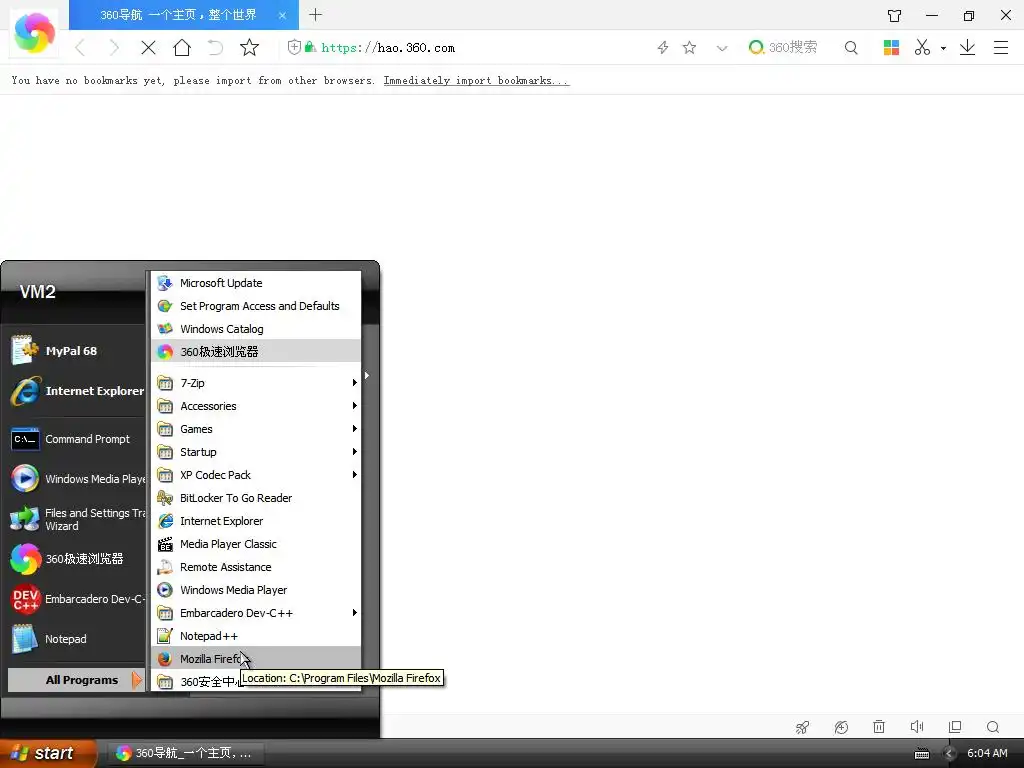1024x768 pixels.
Task: Open Windows Catalog menu entry
Action: click(x=256, y=328)
